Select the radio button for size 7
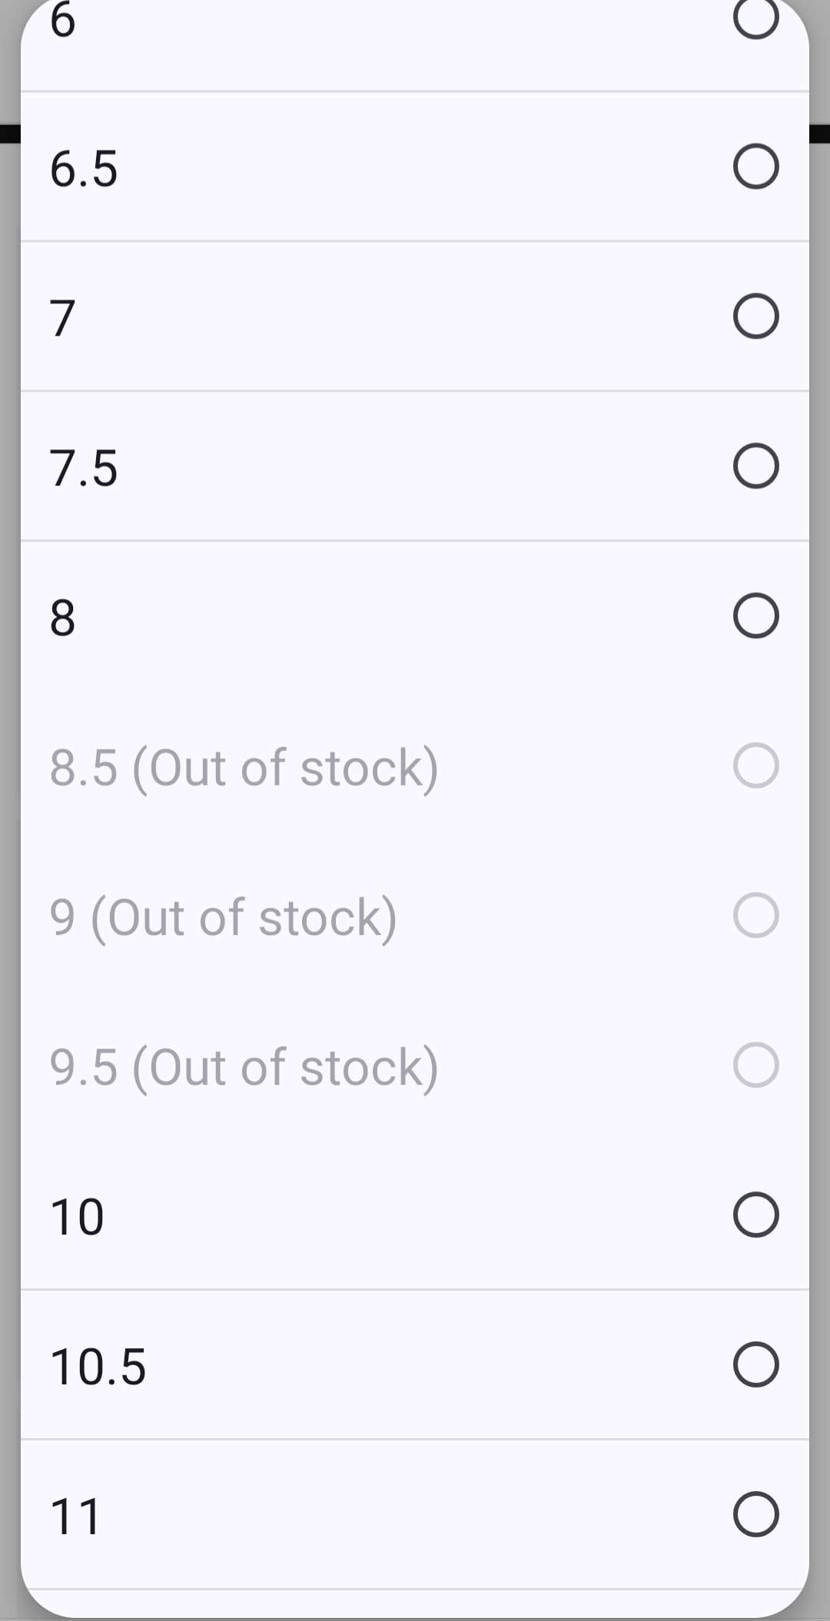The height and width of the screenshot is (1621, 830). click(755, 316)
